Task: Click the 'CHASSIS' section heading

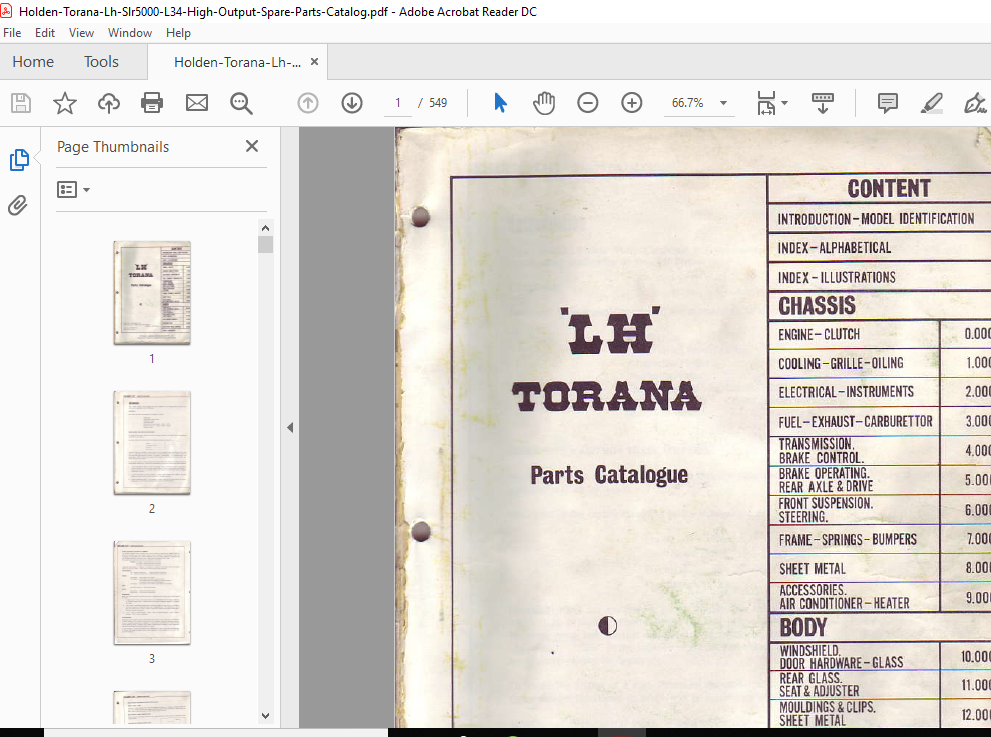Action: 817,306
